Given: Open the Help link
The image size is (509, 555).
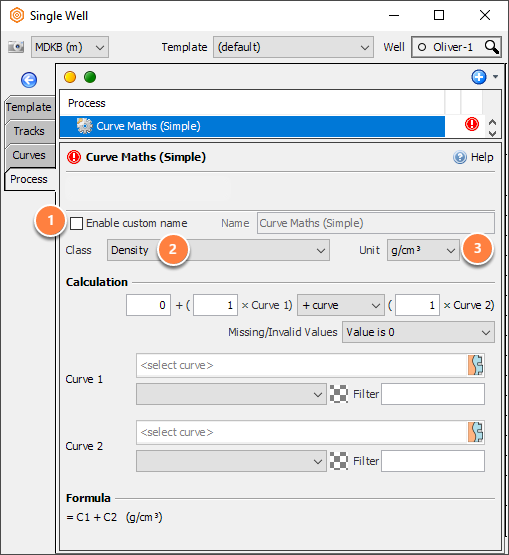Looking at the screenshot, I should click(473, 157).
